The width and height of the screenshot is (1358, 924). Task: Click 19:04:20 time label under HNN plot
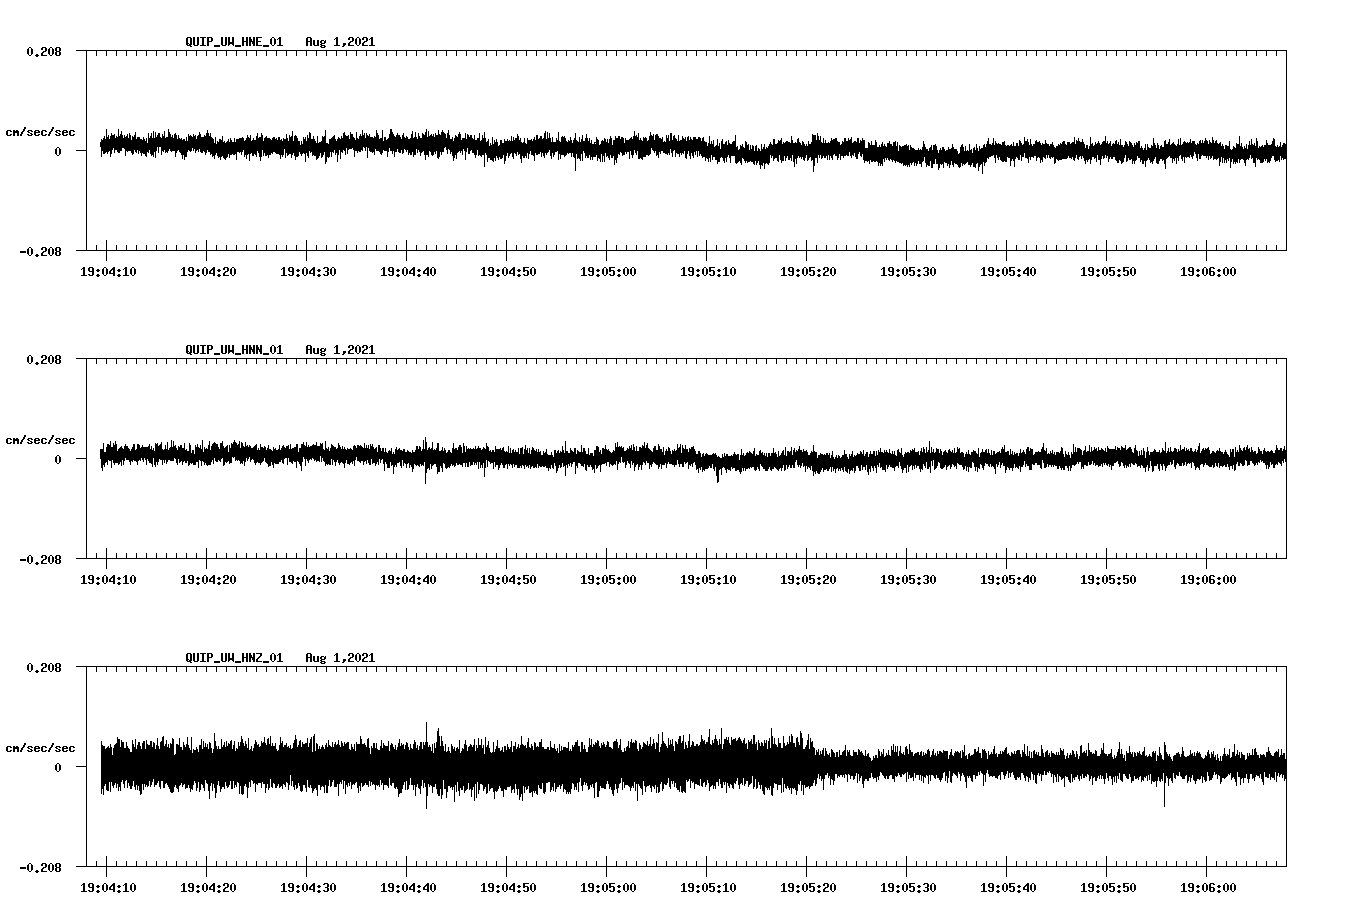point(208,579)
